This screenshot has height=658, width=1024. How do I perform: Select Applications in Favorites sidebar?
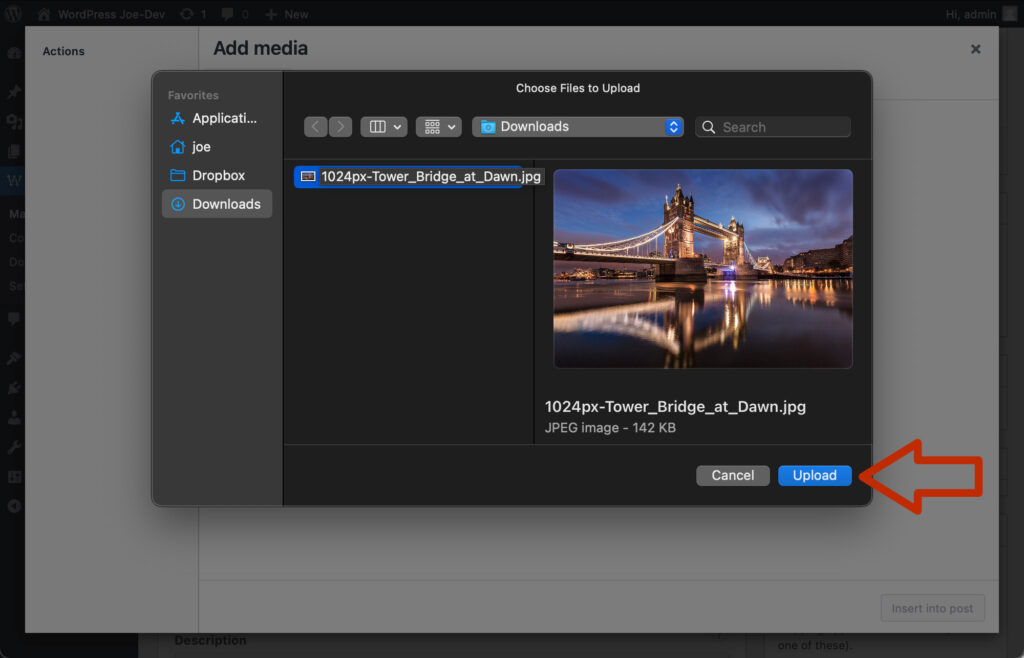216,118
